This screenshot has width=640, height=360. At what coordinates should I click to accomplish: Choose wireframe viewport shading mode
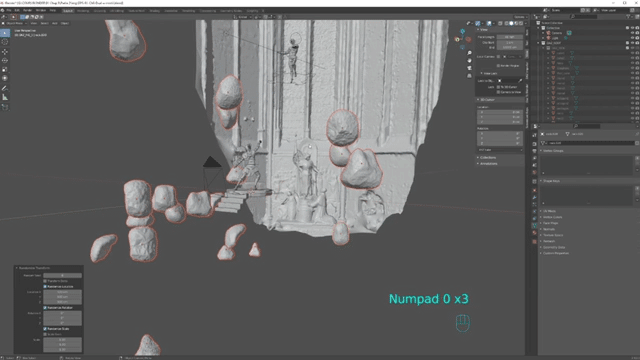[x=507, y=23]
